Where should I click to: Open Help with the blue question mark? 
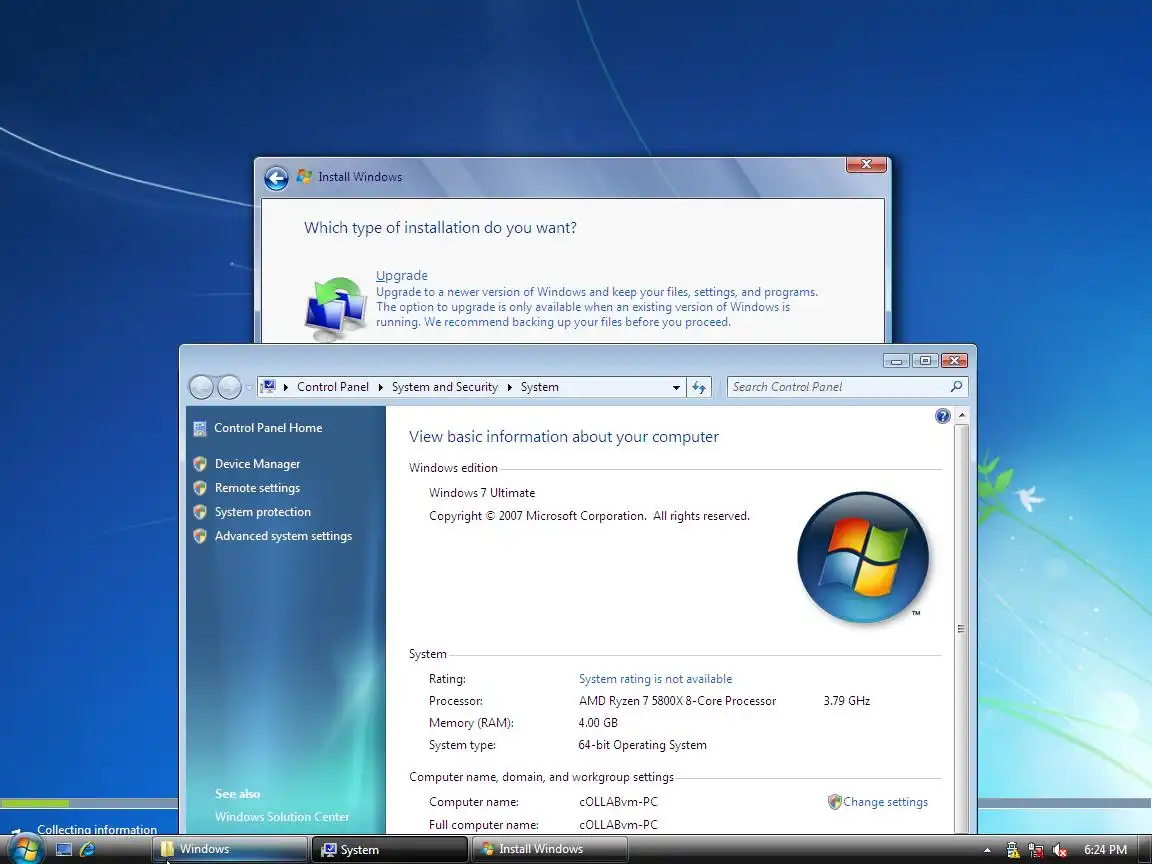click(943, 417)
